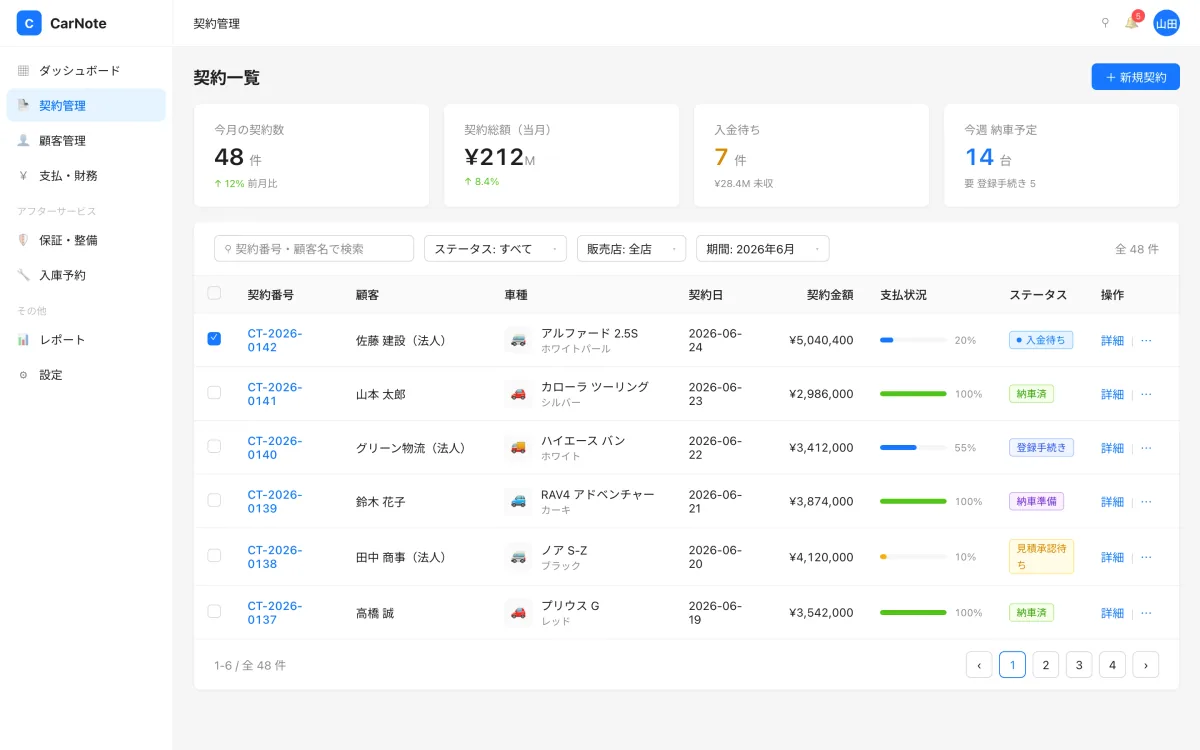Screen dimensions: 1200x750
Task: Open レポート in the sidebar
Action: click(86, 340)
